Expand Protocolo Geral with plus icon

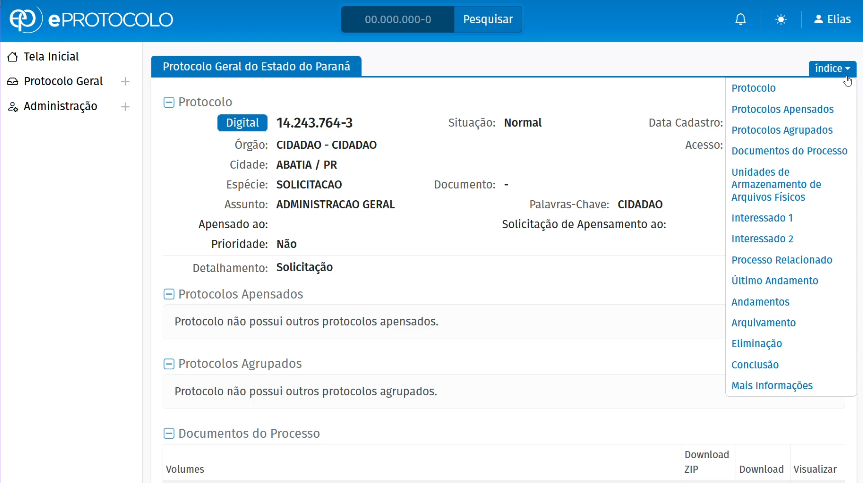[125, 82]
